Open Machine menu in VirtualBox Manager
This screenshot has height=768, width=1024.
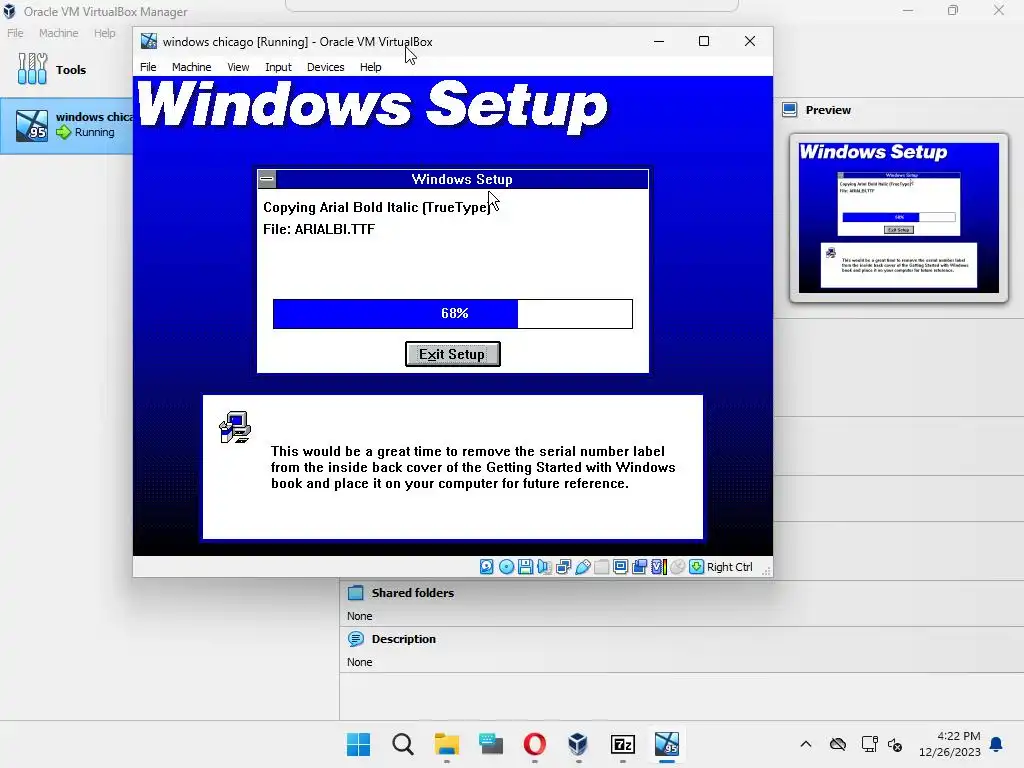tap(59, 33)
